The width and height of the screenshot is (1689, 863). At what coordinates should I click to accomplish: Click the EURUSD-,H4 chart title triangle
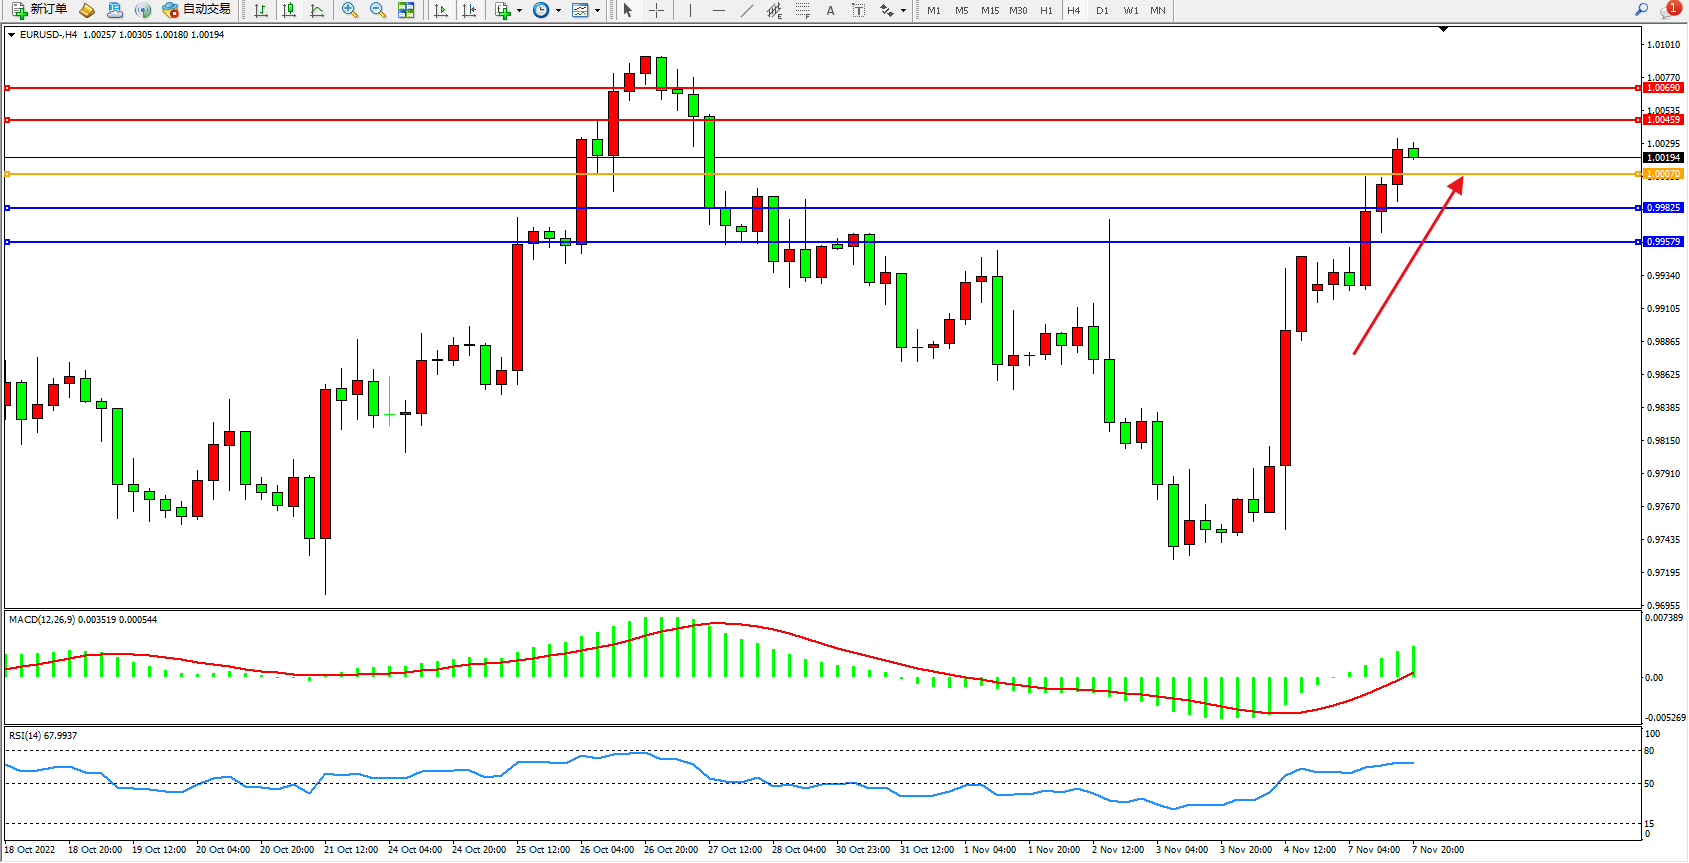click(x=11, y=35)
